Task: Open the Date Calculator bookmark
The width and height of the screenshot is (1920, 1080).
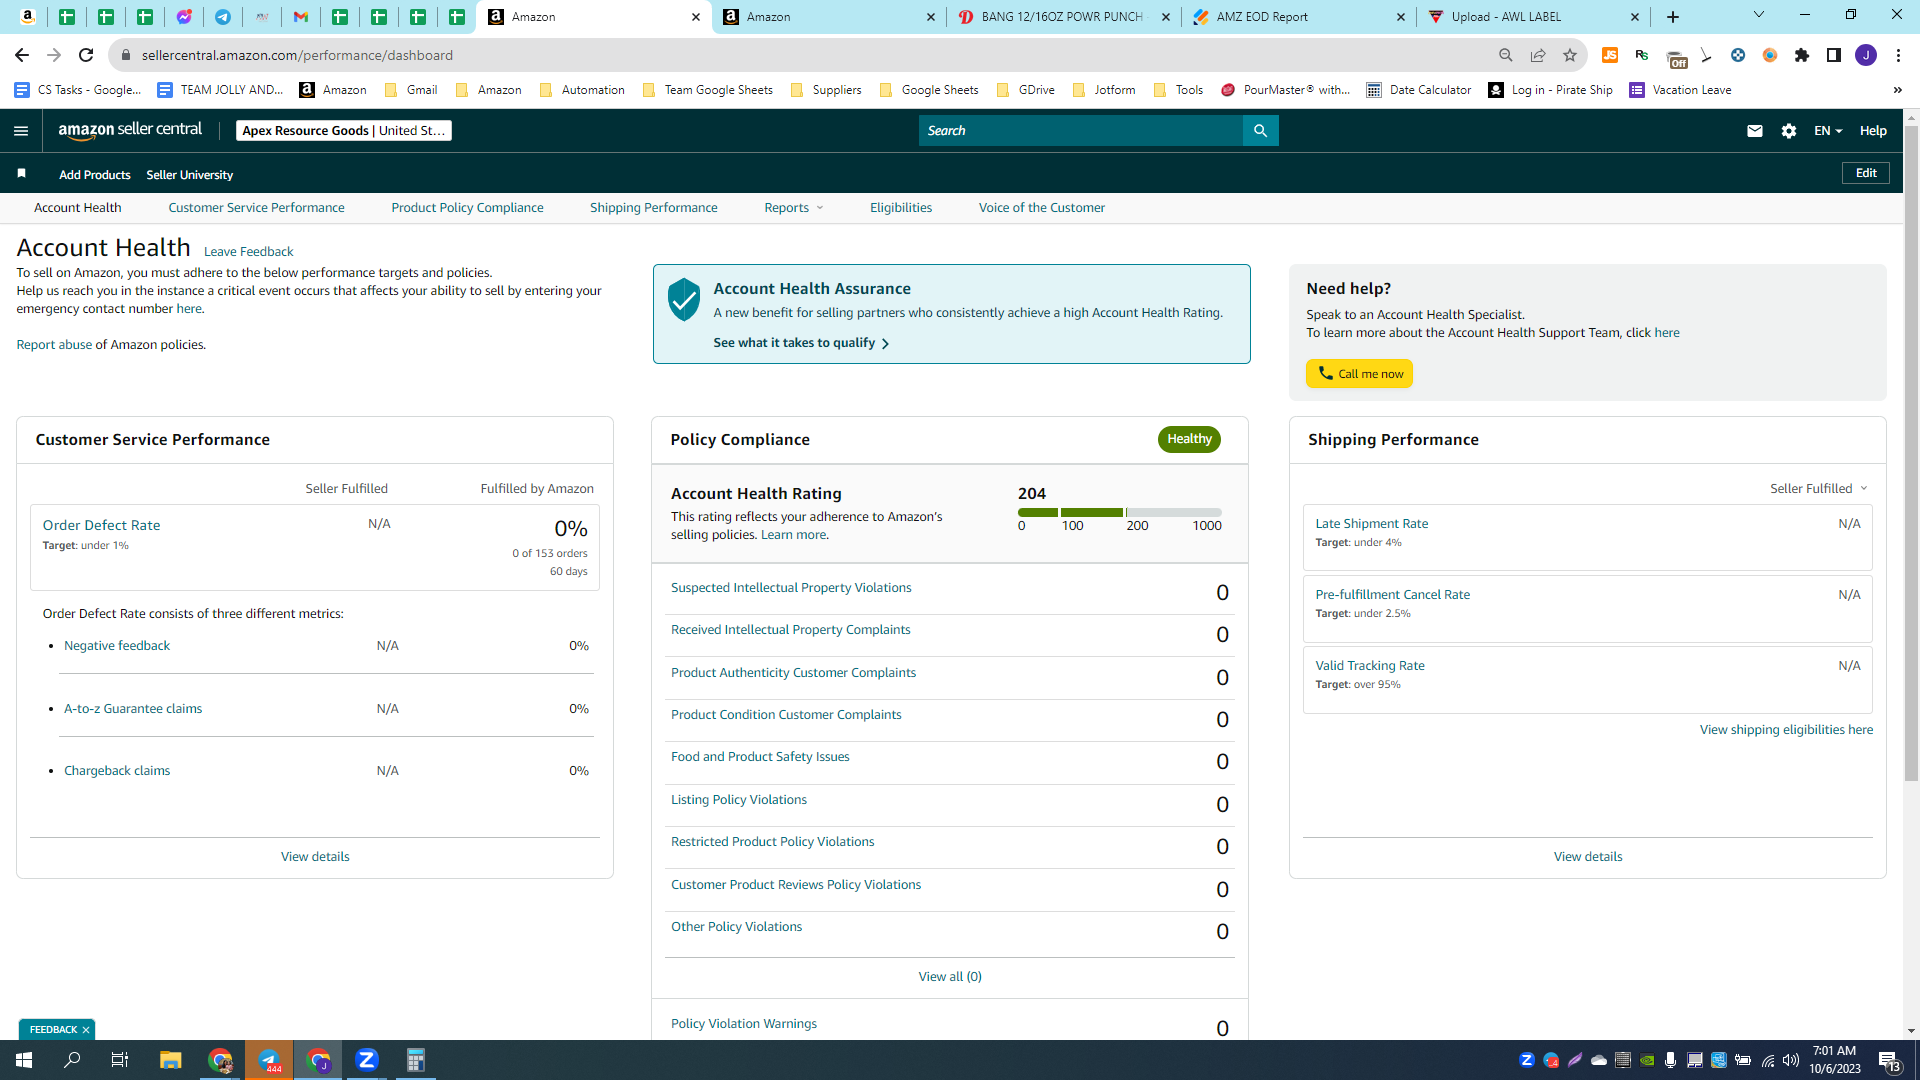Action: [x=1419, y=90]
